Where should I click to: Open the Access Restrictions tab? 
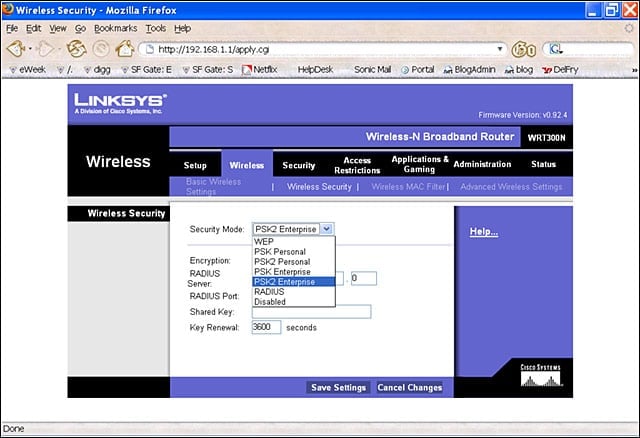(357, 165)
